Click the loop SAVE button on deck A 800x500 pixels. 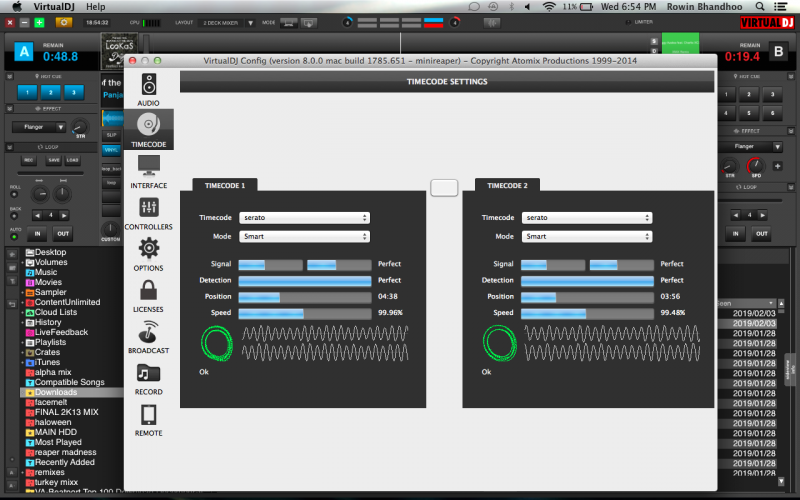(x=54, y=160)
